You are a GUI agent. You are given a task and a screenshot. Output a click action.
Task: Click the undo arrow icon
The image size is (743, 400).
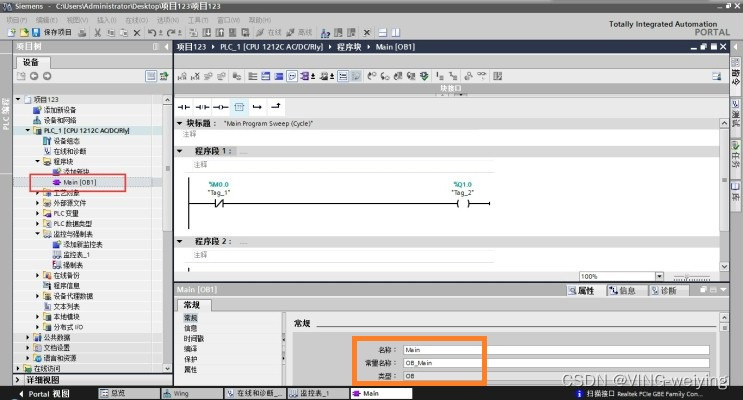152,33
